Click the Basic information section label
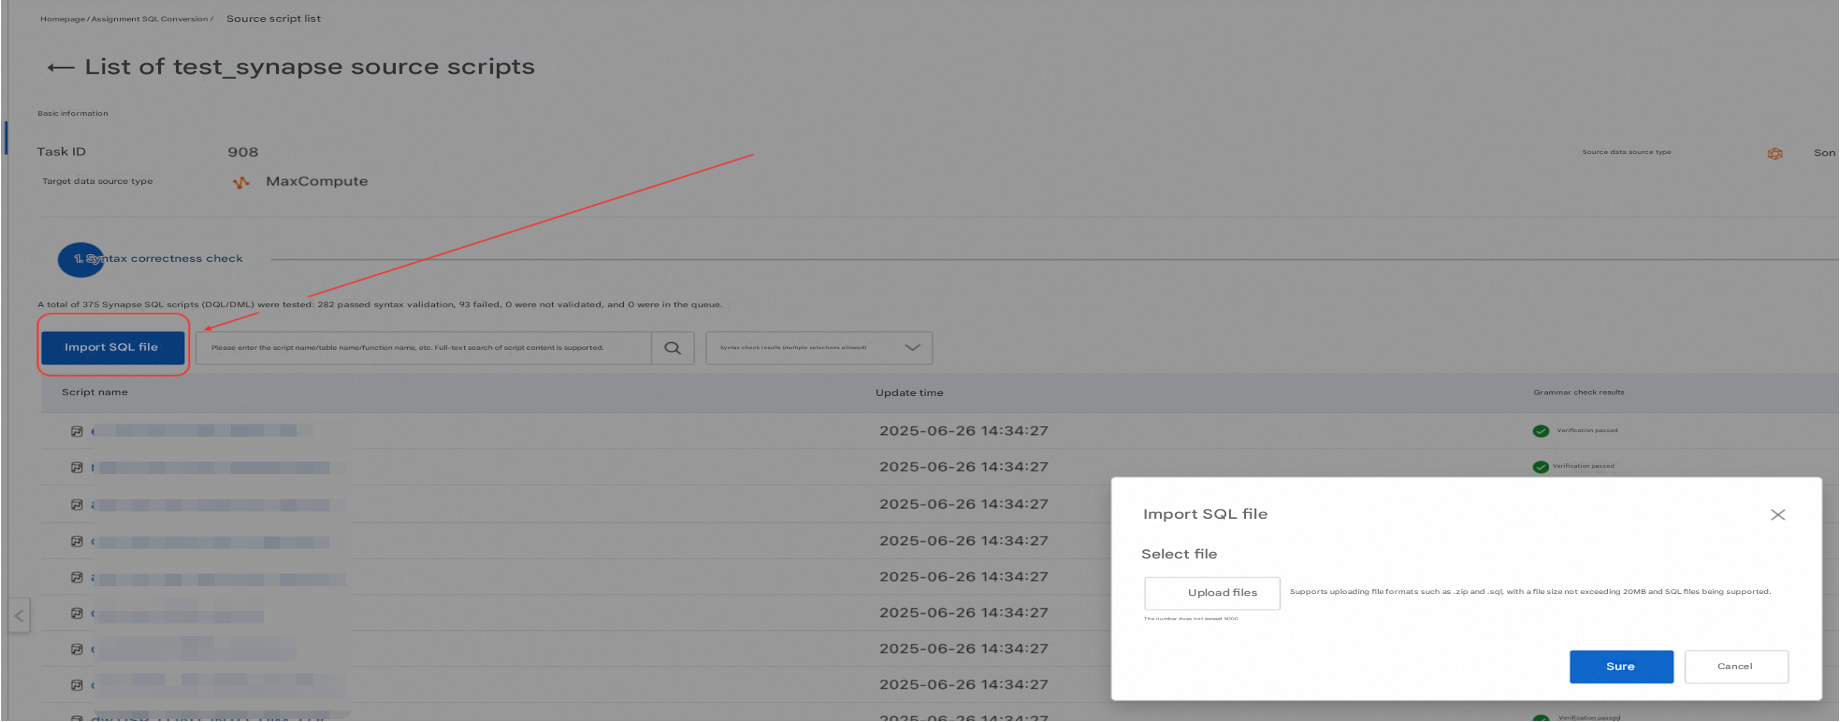 (x=73, y=114)
